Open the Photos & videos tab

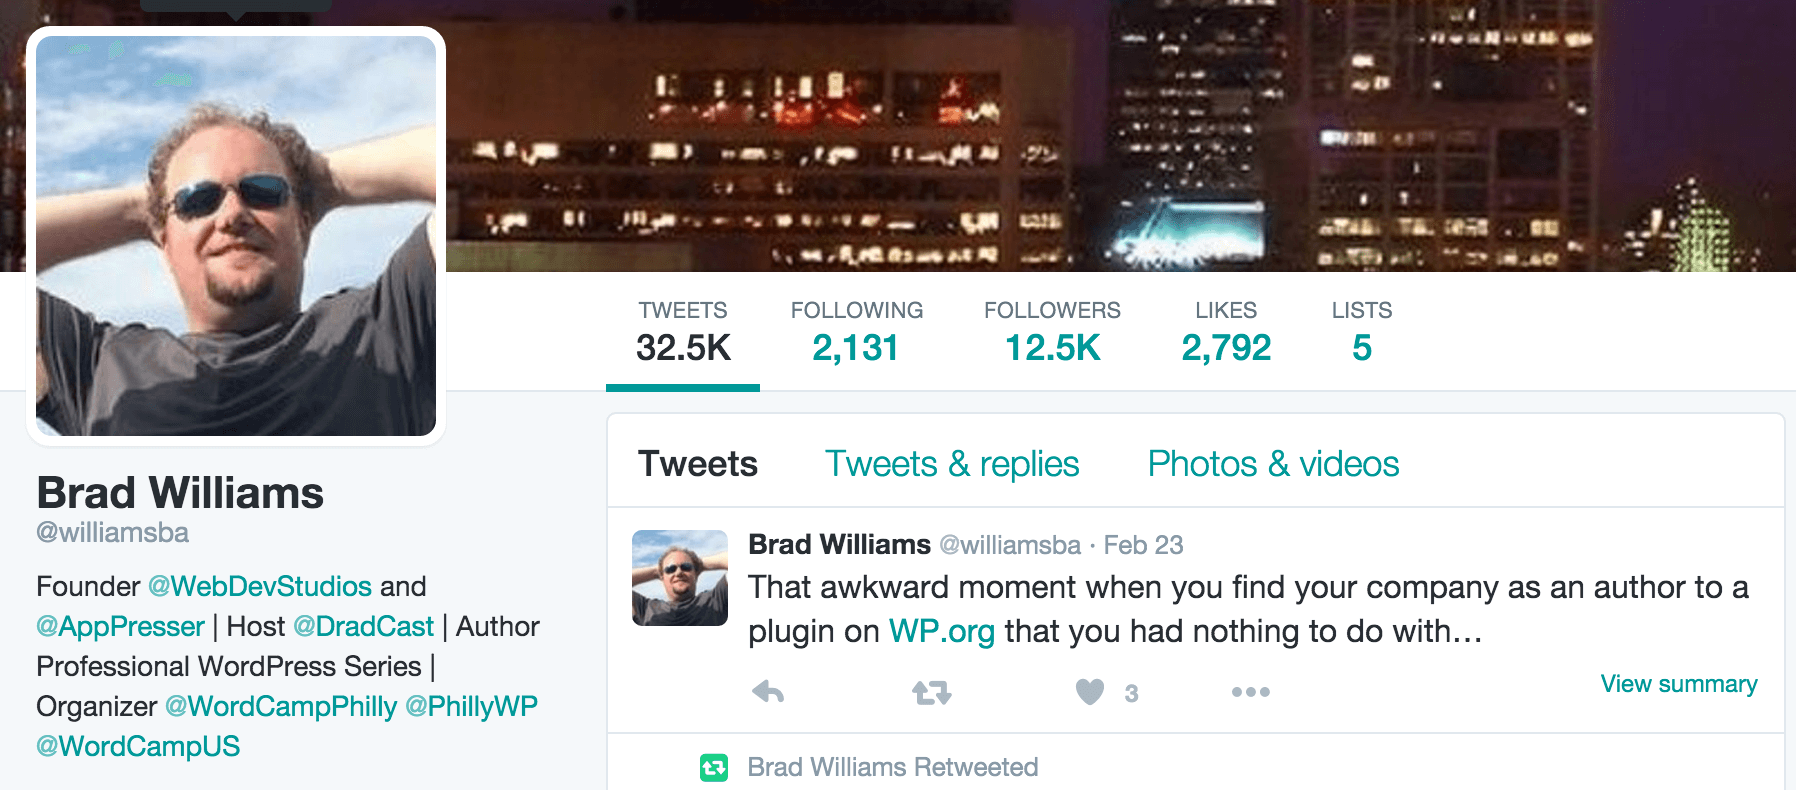click(x=1271, y=463)
